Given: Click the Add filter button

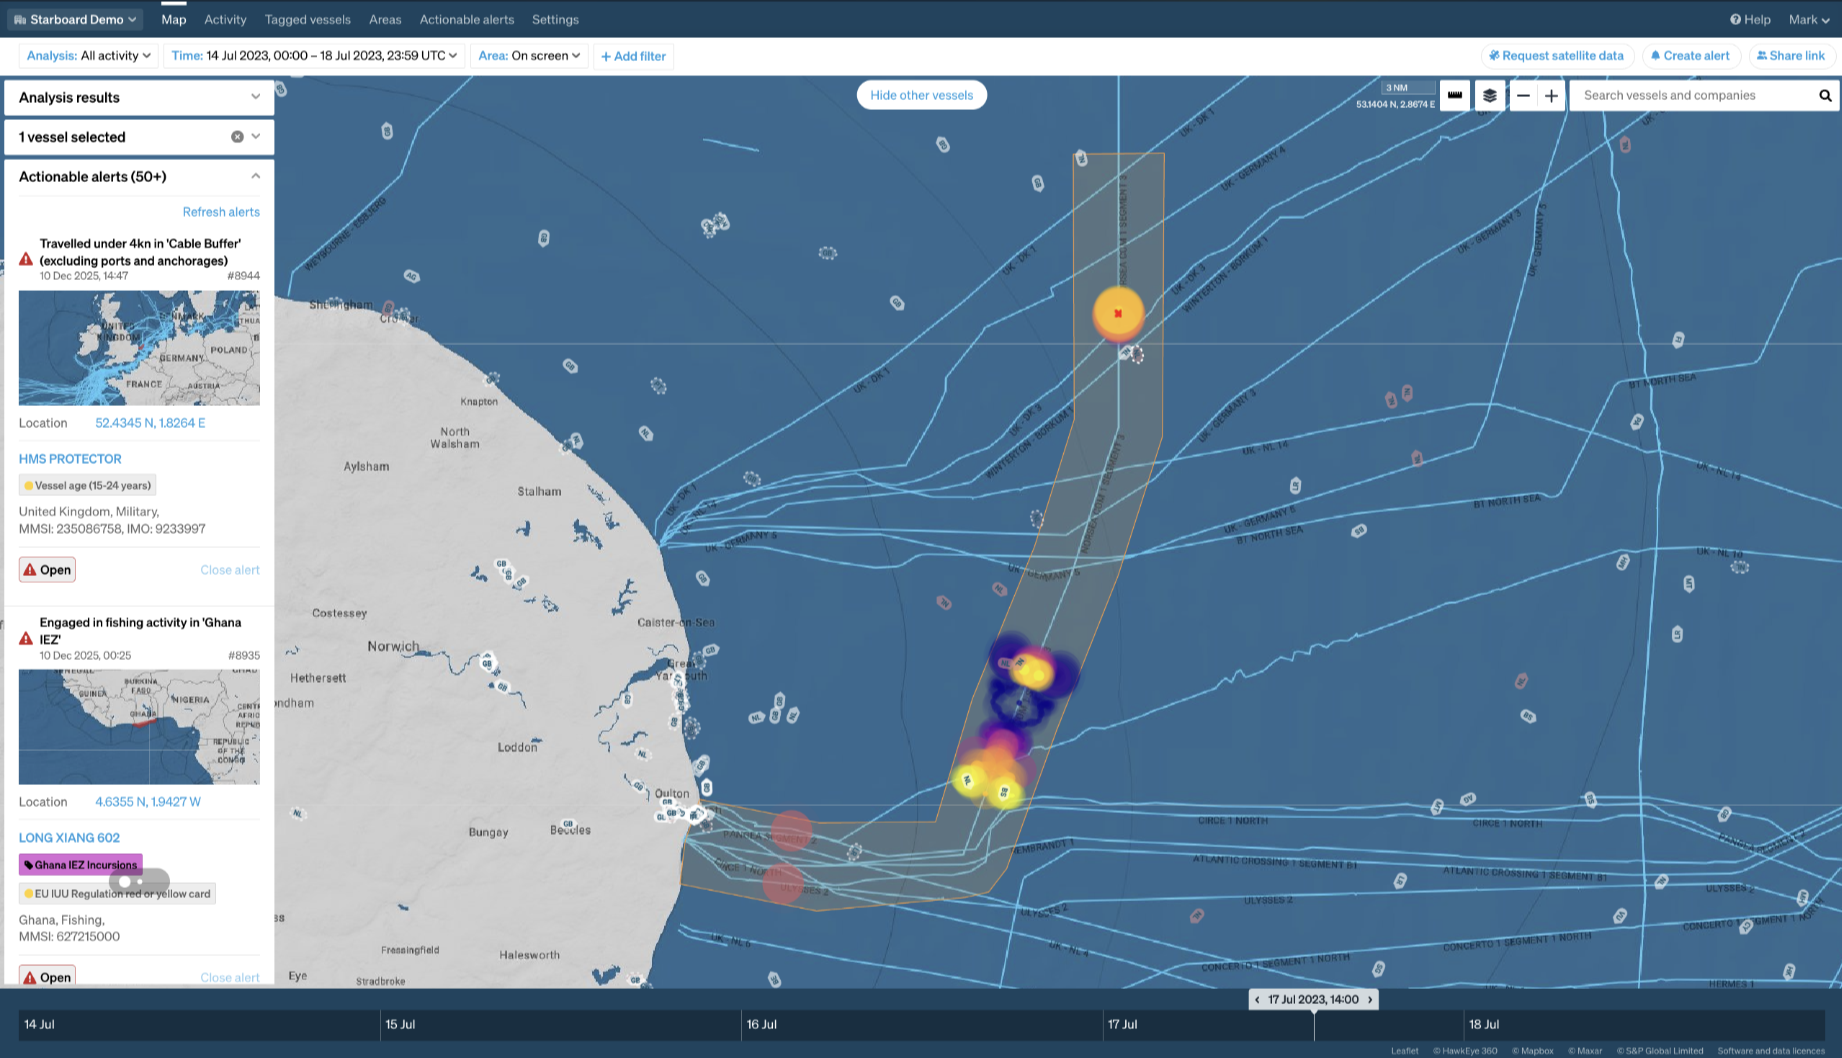Looking at the screenshot, I should click(633, 56).
